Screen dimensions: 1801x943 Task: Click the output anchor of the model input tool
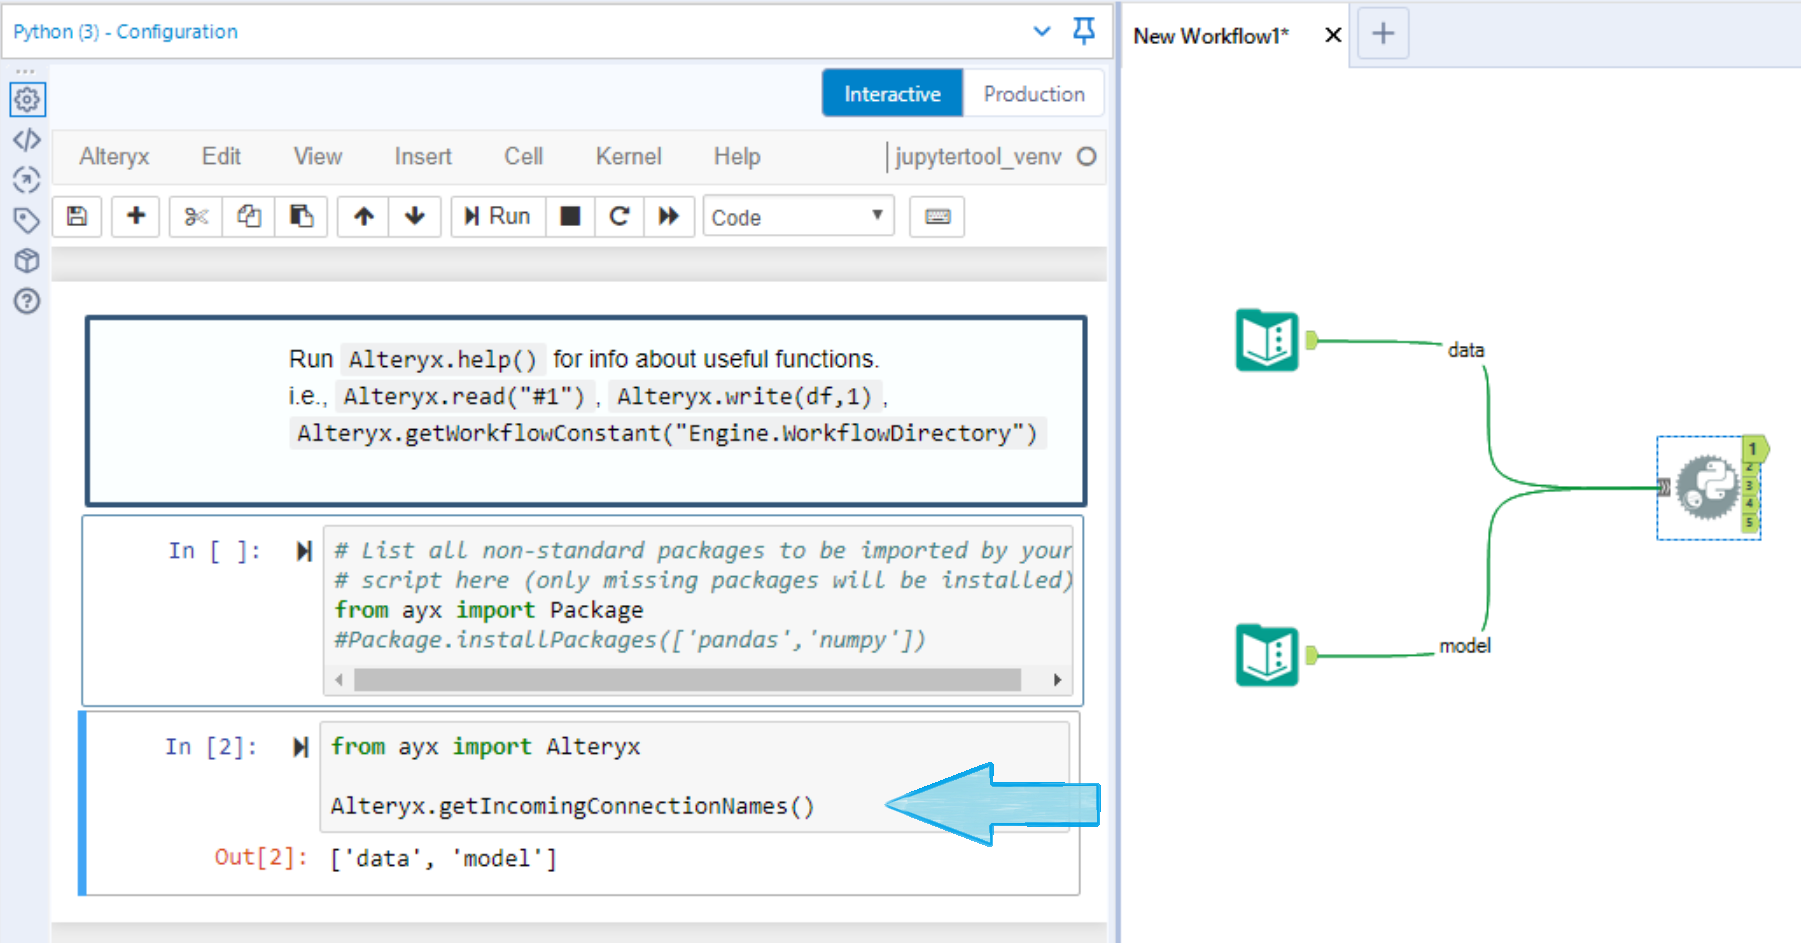(x=1312, y=656)
